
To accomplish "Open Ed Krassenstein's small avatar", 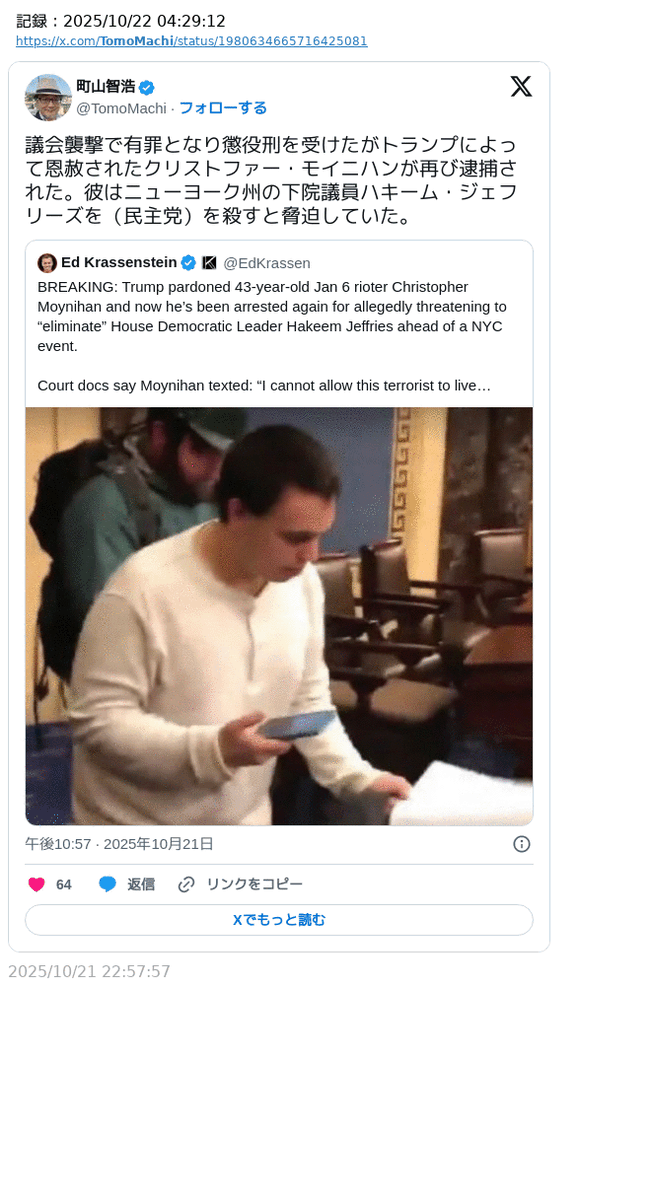I will click(x=47, y=263).
